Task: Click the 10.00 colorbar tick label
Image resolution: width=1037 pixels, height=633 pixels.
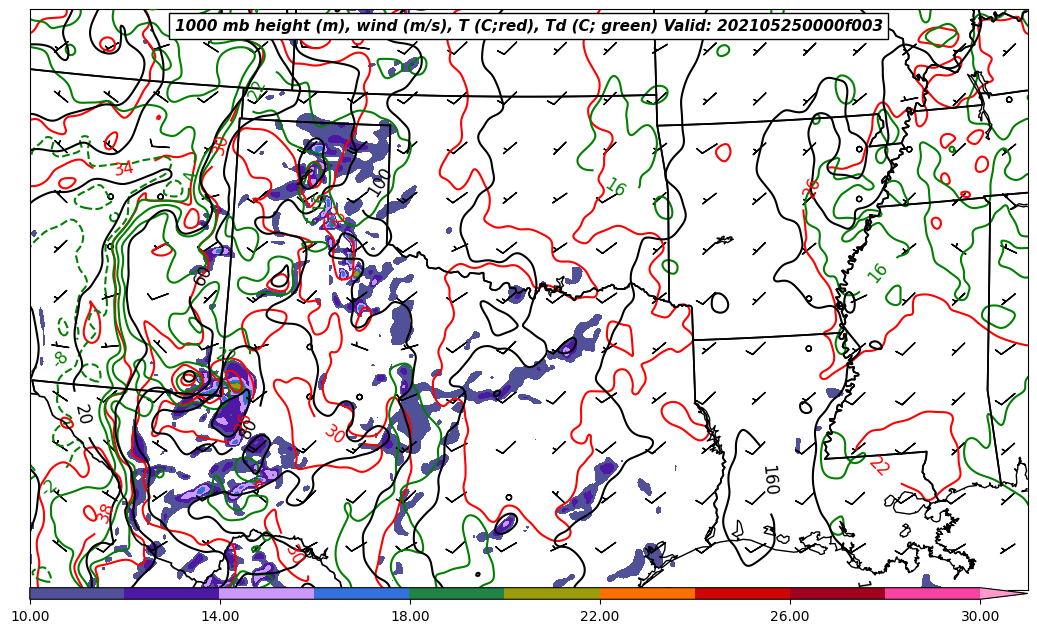Action: pos(30,617)
